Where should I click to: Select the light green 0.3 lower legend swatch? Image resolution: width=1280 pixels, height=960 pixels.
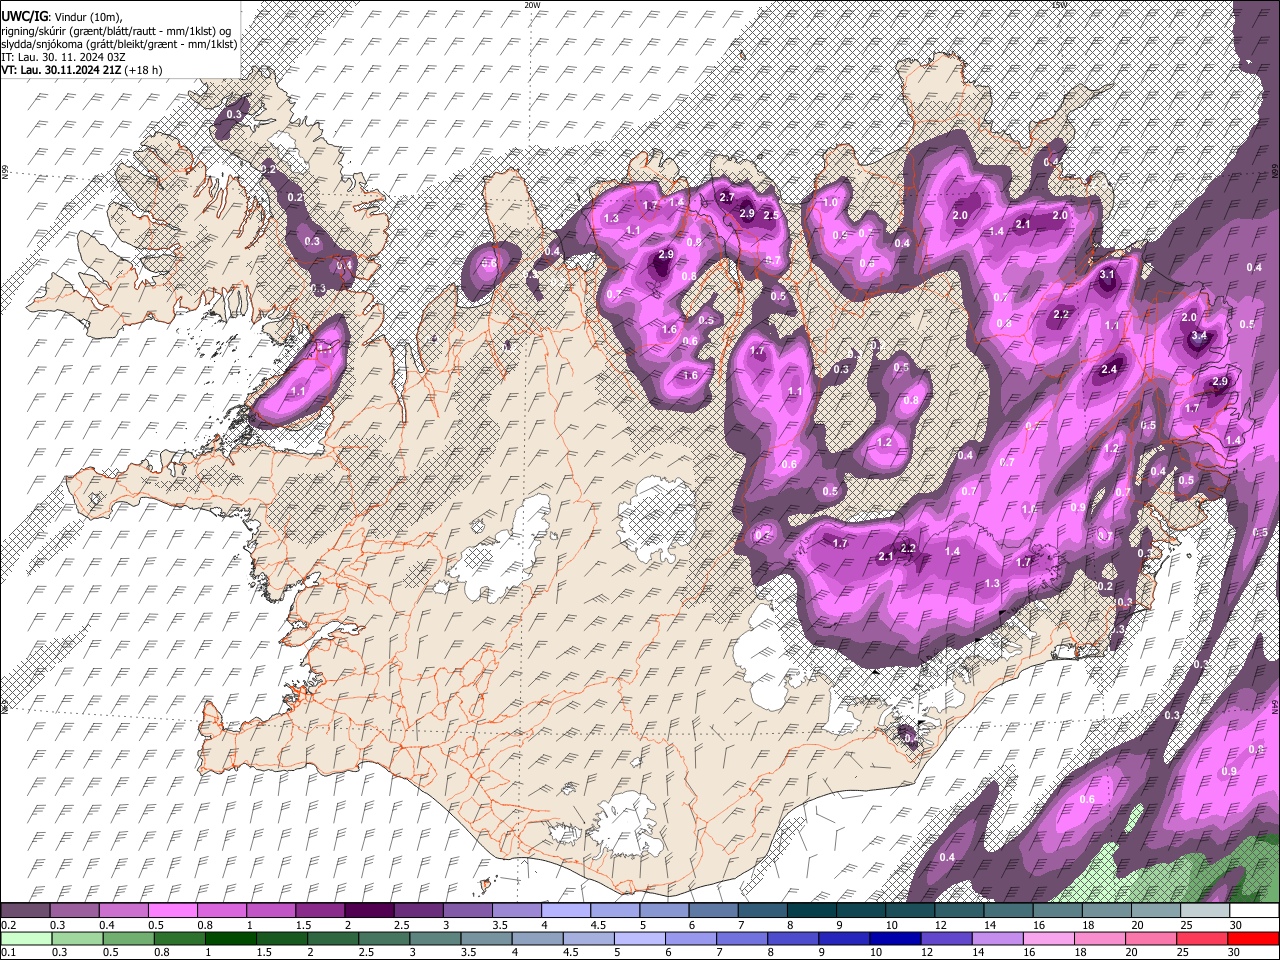tap(77, 939)
